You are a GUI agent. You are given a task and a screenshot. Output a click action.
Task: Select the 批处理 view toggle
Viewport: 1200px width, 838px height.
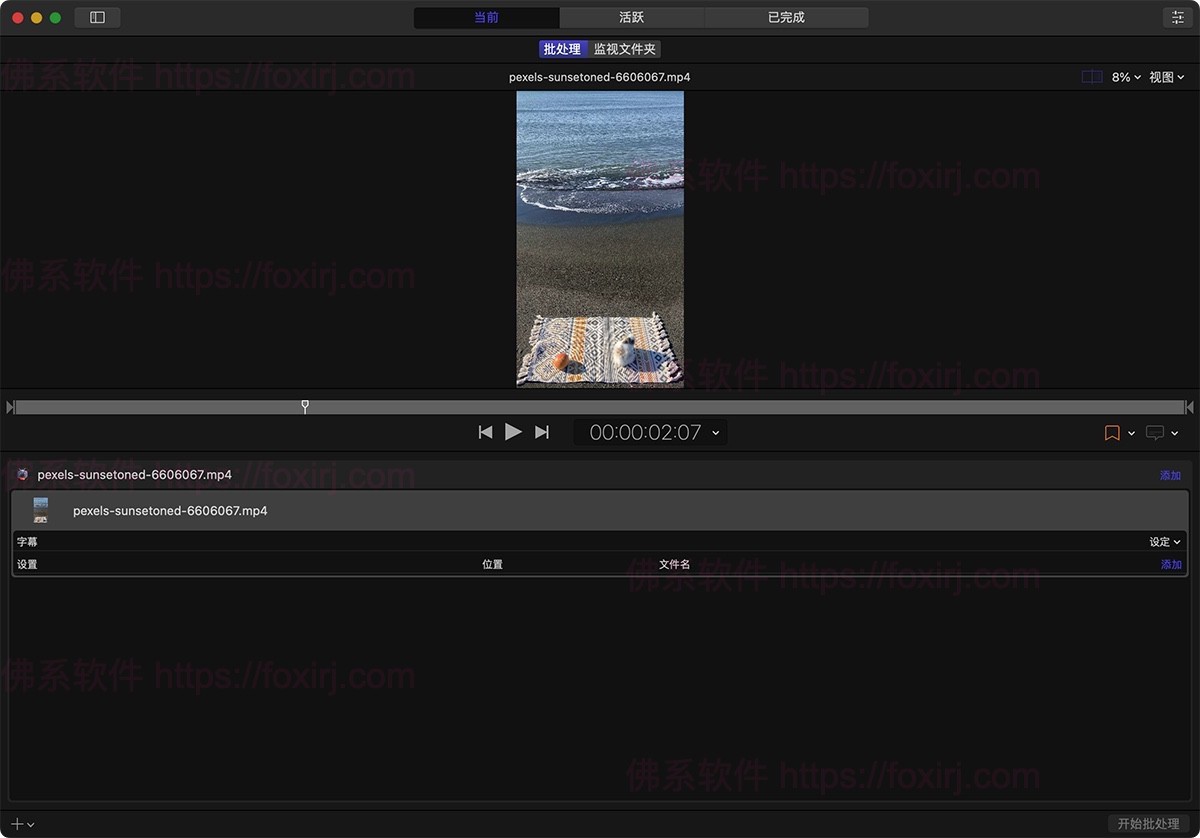click(562, 49)
